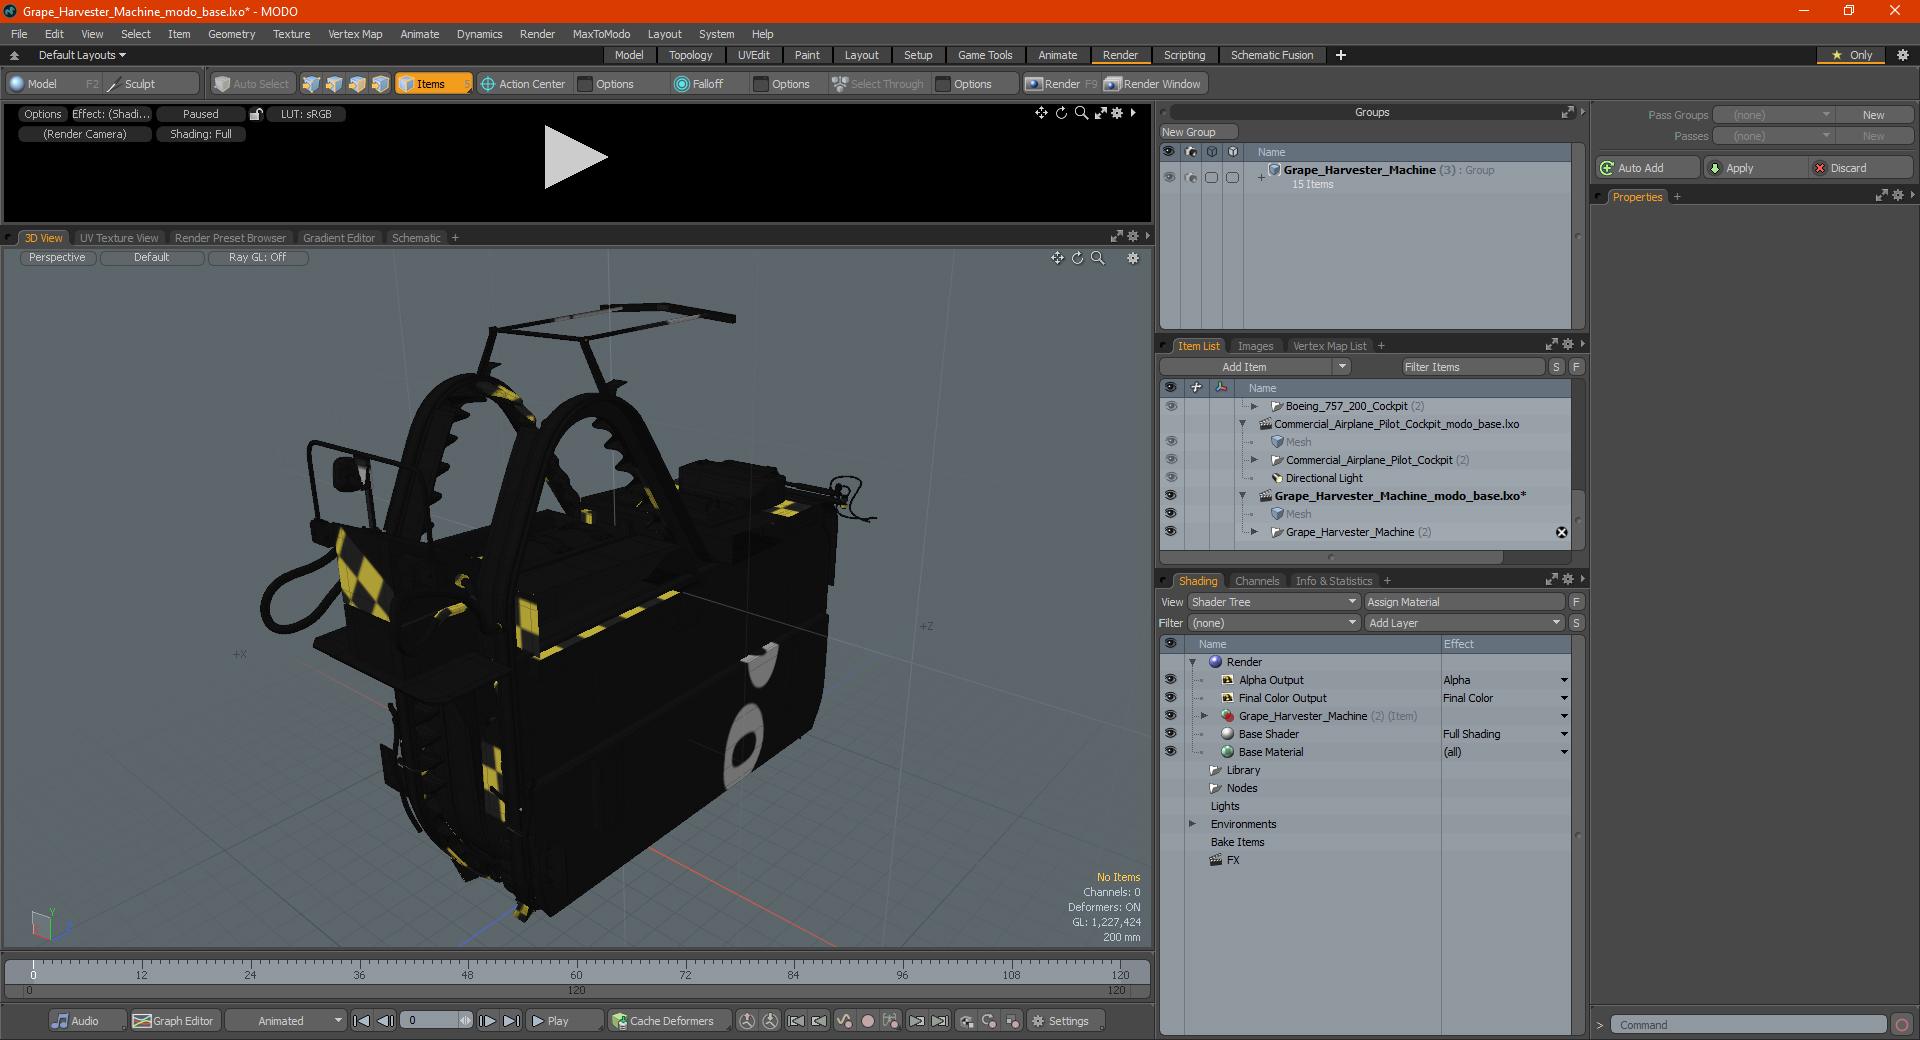Expand Boeing_757_200_Cockpit tree item
Screen dimensions: 1920x1040
[1254, 406]
